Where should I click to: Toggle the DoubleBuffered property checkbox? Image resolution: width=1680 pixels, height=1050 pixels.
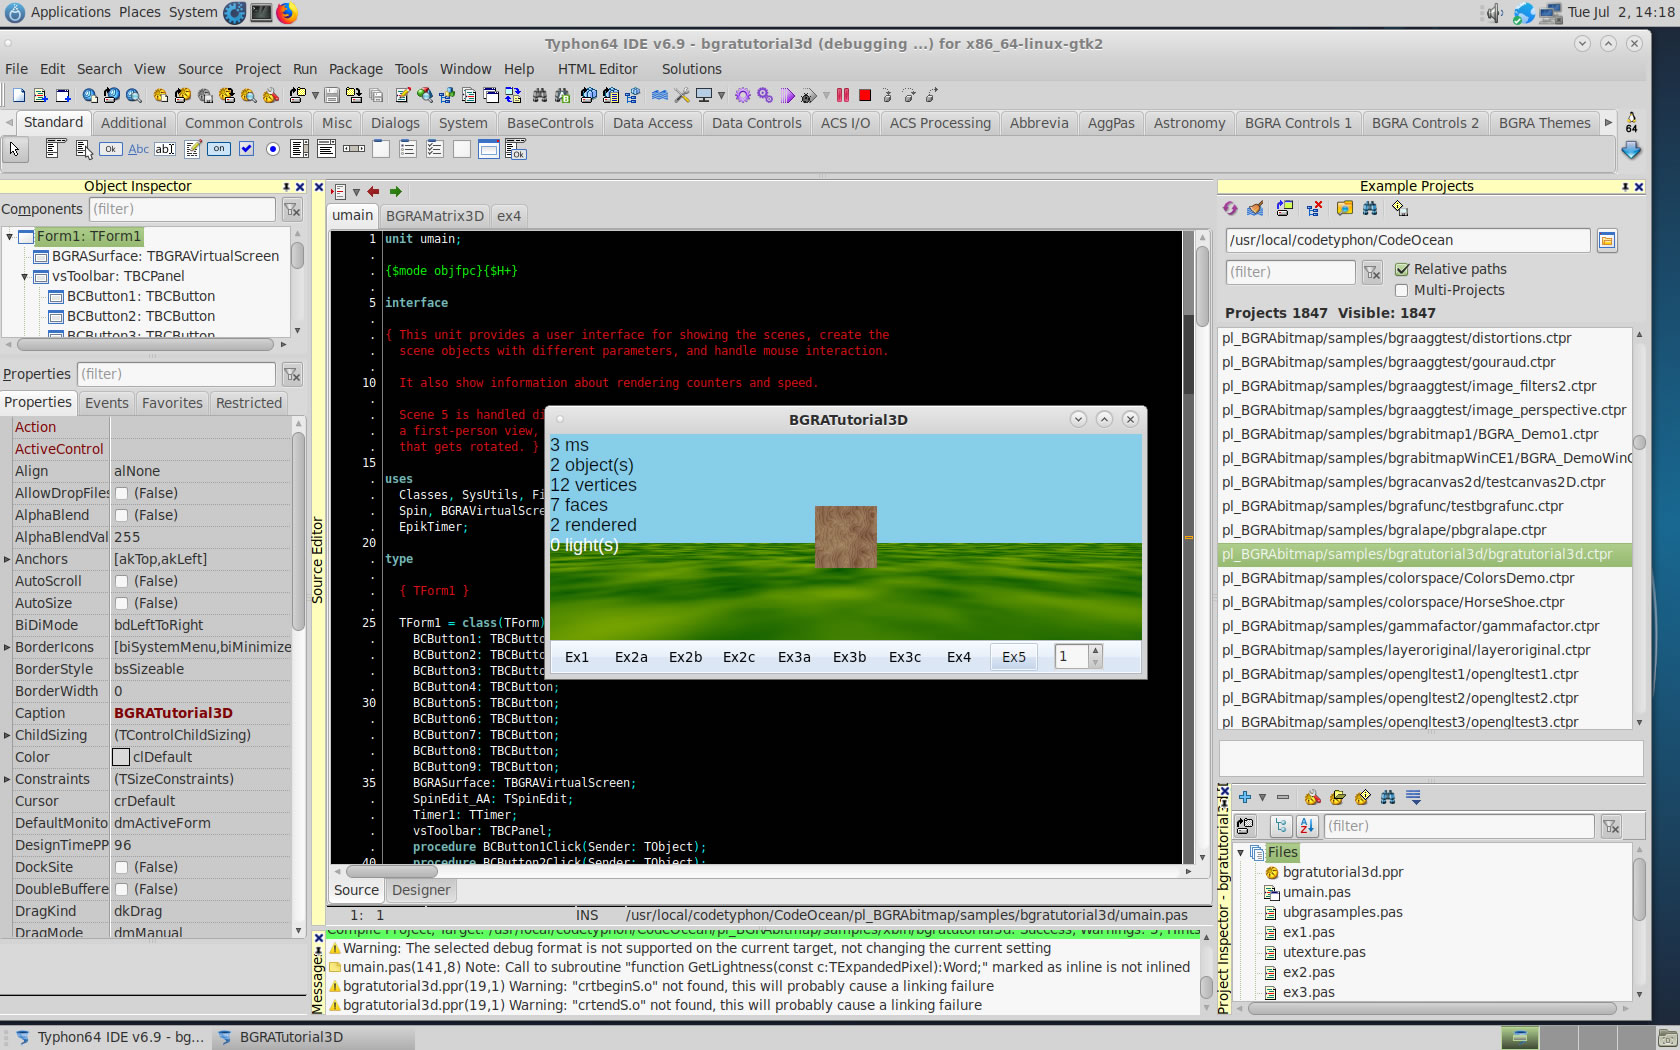[x=121, y=889]
